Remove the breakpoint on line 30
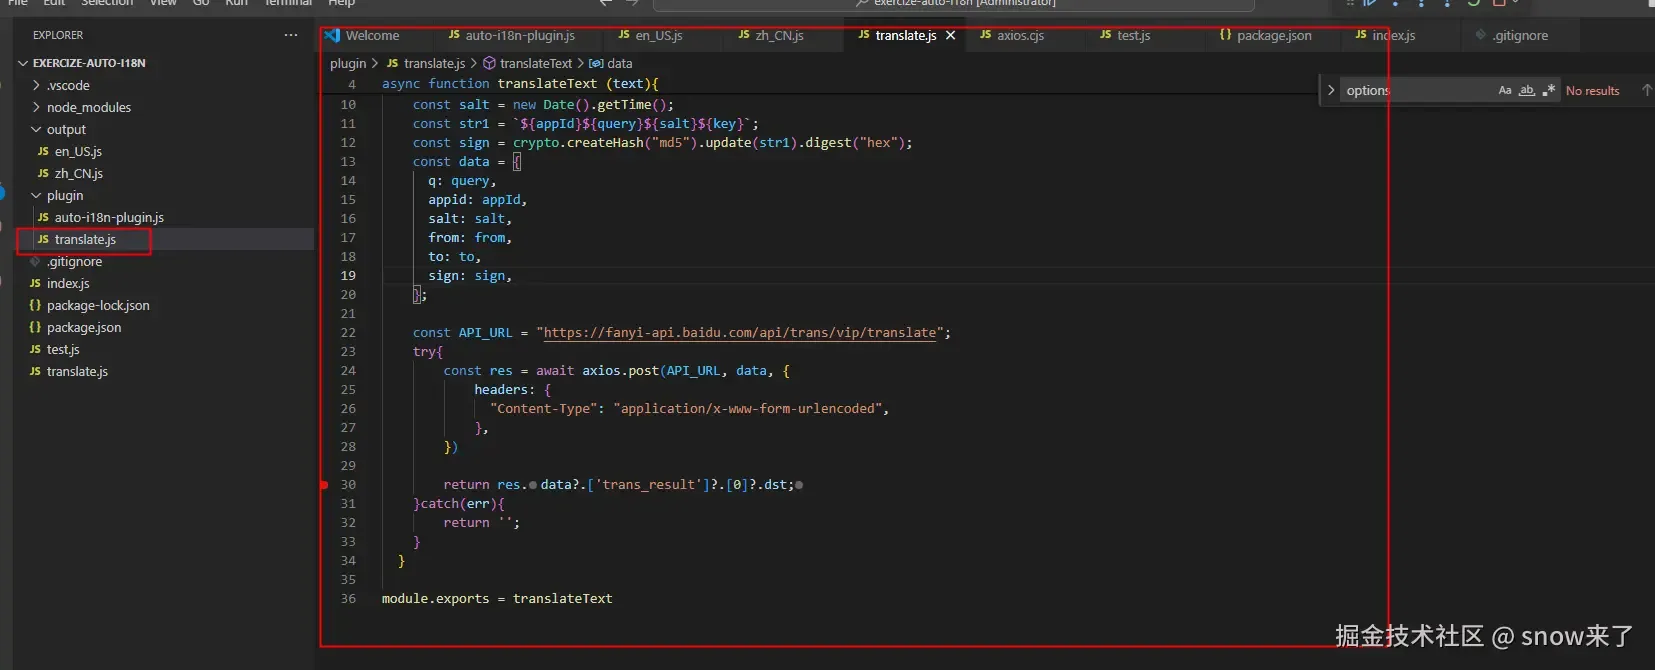This screenshot has width=1655, height=670. (324, 485)
